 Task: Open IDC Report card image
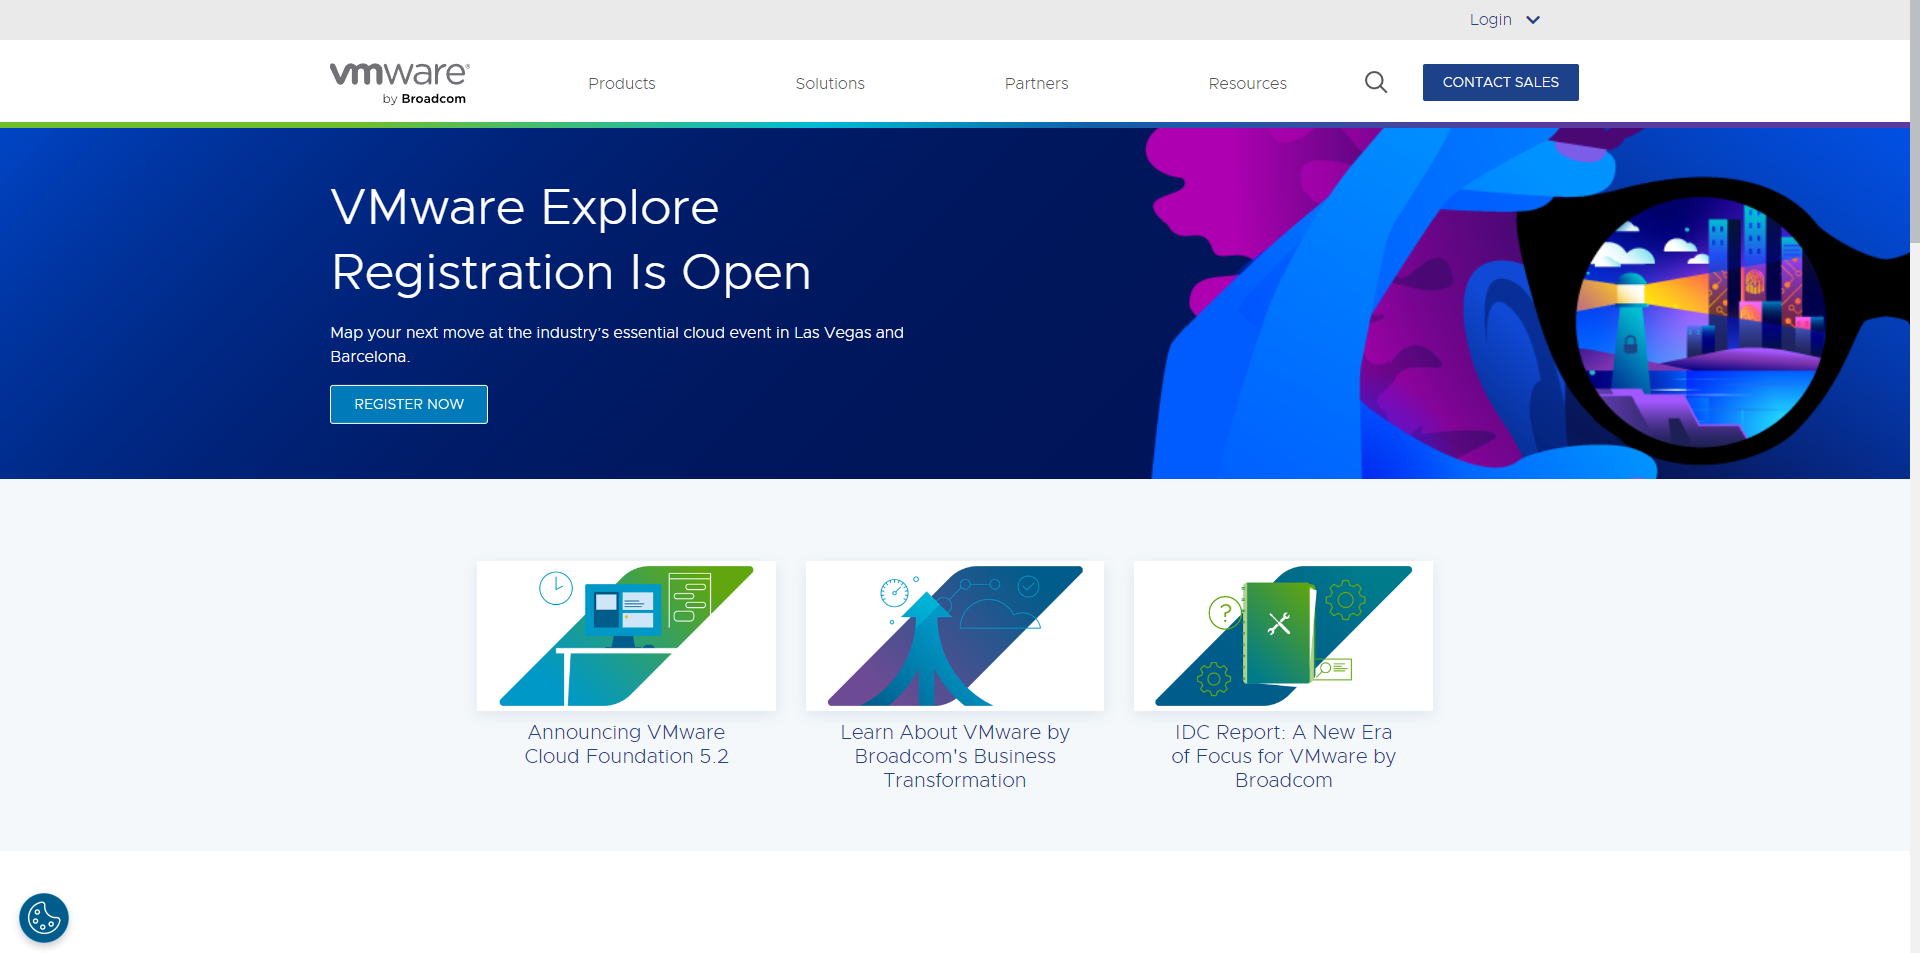coord(1283,636)
